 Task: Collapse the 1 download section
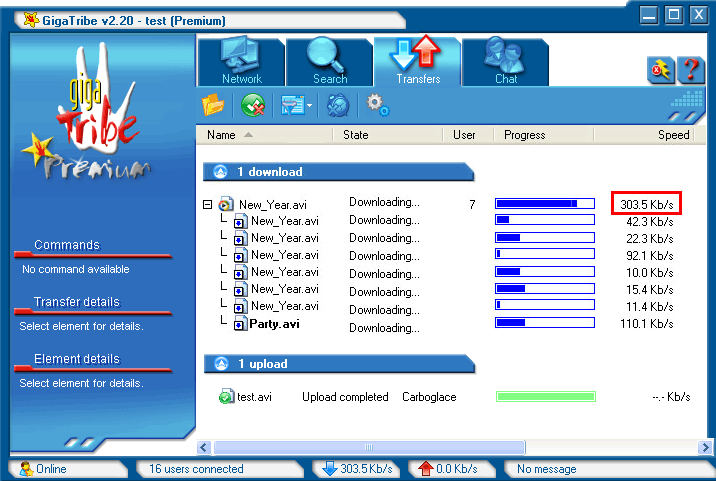(x=221, y=172)
